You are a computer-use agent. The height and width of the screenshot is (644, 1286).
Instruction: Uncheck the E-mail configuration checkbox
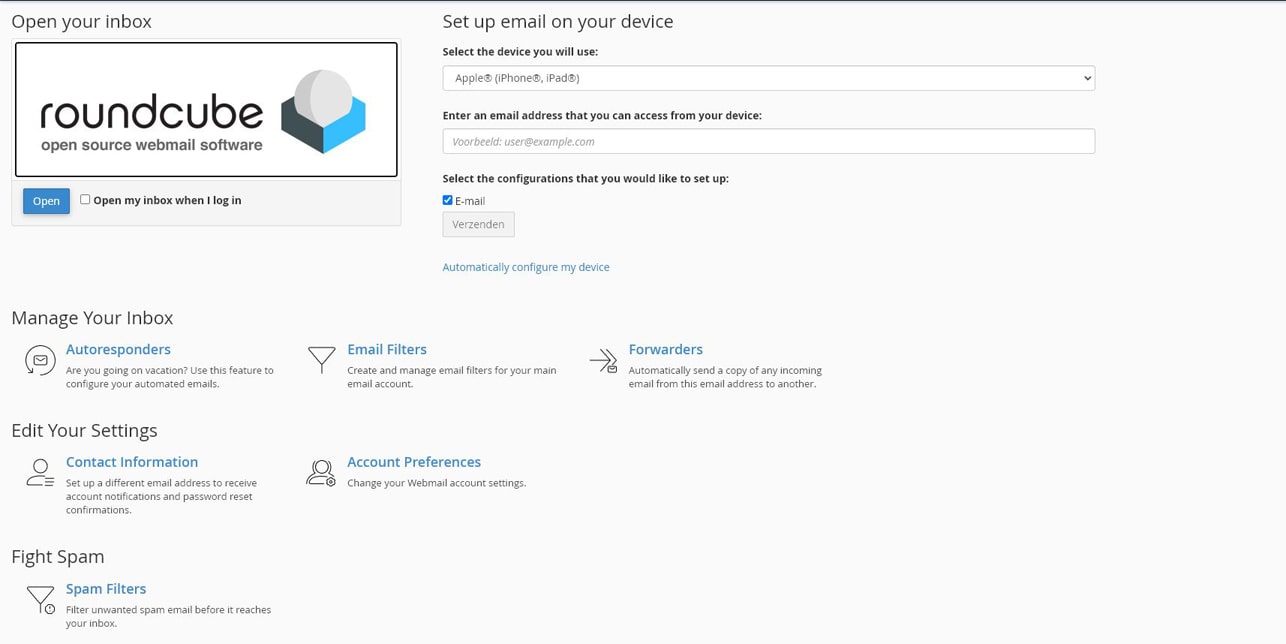[447, 200]
